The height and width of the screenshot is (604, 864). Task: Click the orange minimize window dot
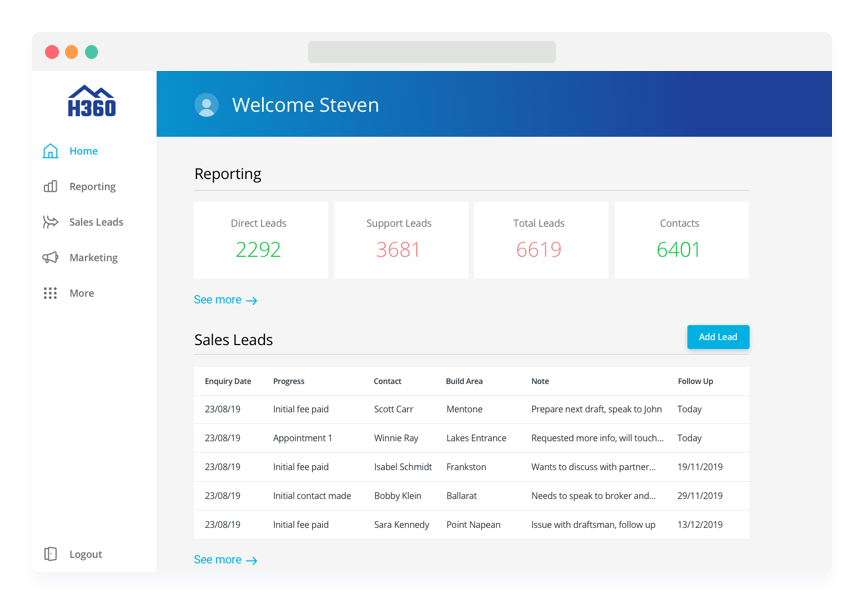click(x=72, y=52)
